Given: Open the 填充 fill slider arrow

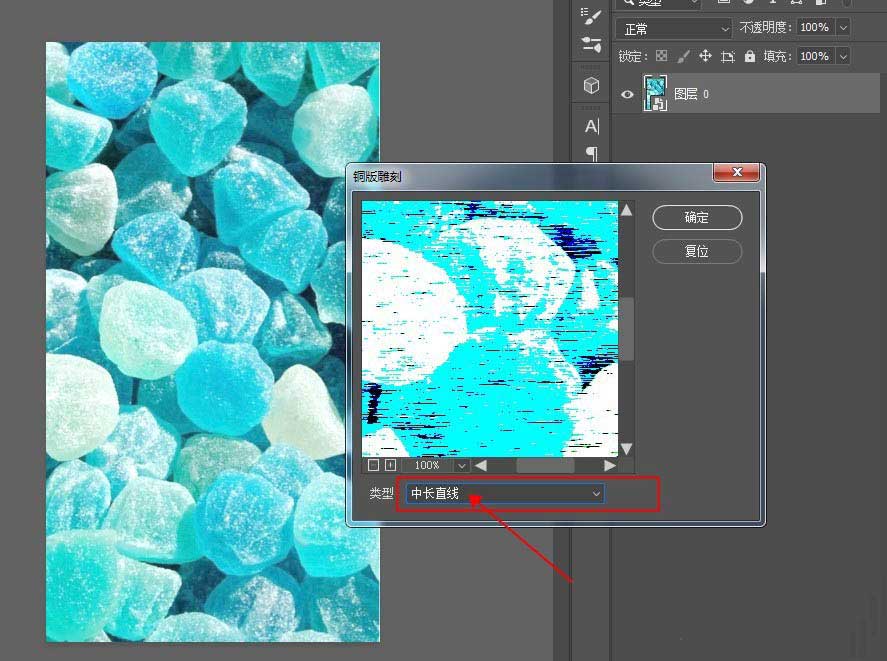Looking at the screenshot, I should [x=843, y=56].
